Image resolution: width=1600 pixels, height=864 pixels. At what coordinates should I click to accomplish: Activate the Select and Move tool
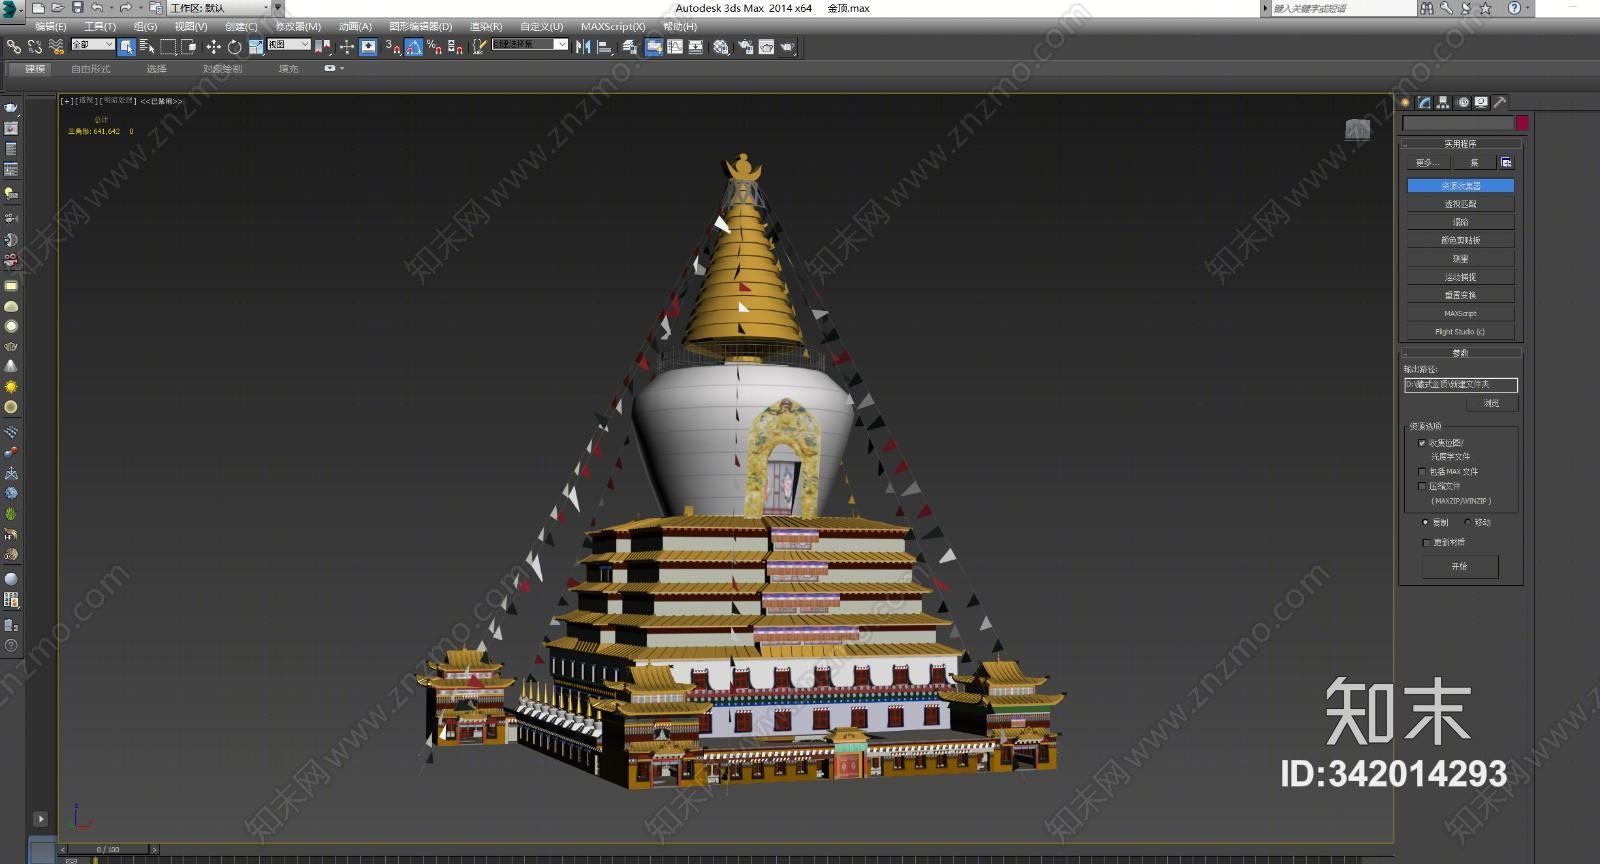tap(213, 46)
